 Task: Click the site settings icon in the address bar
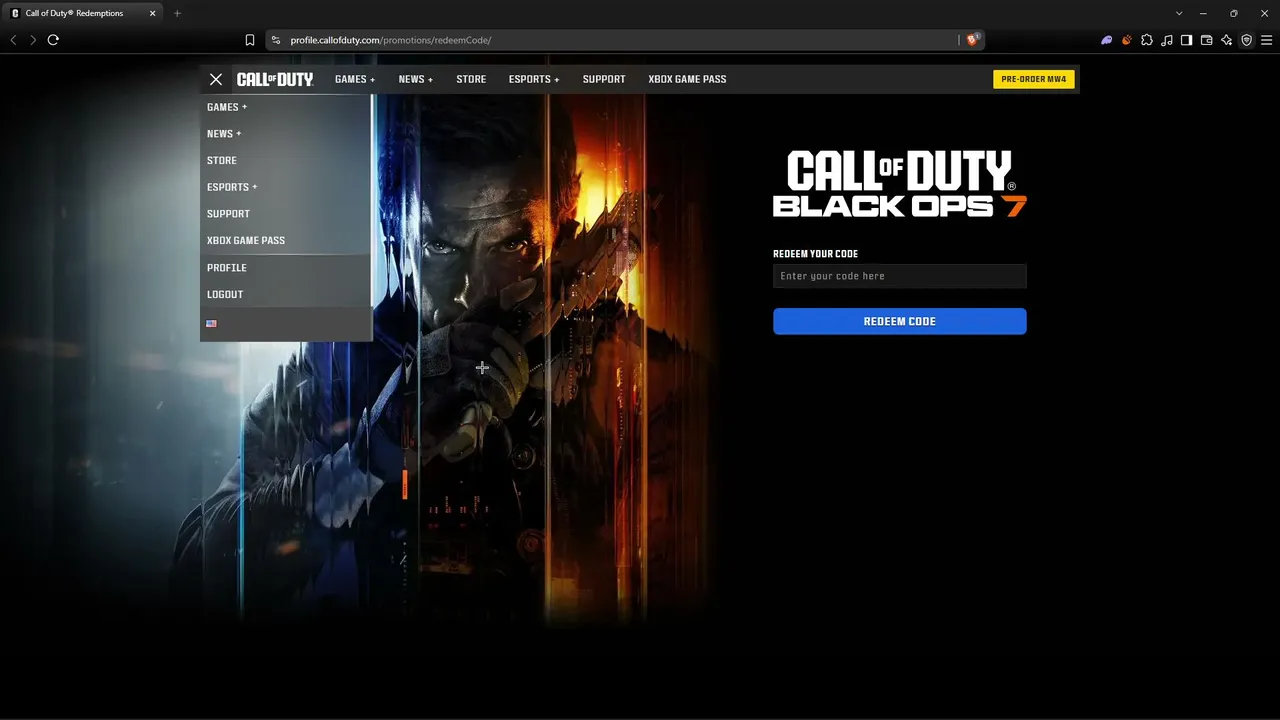pyautogui.click(x=275, y=40)
